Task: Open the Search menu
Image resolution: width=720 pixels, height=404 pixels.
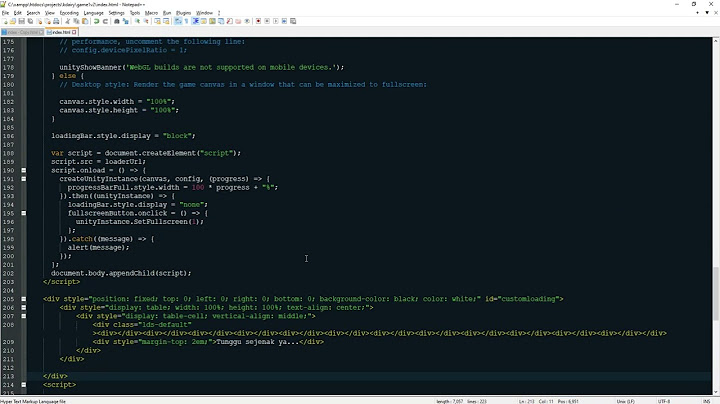Action: click(x=33, y=13)
